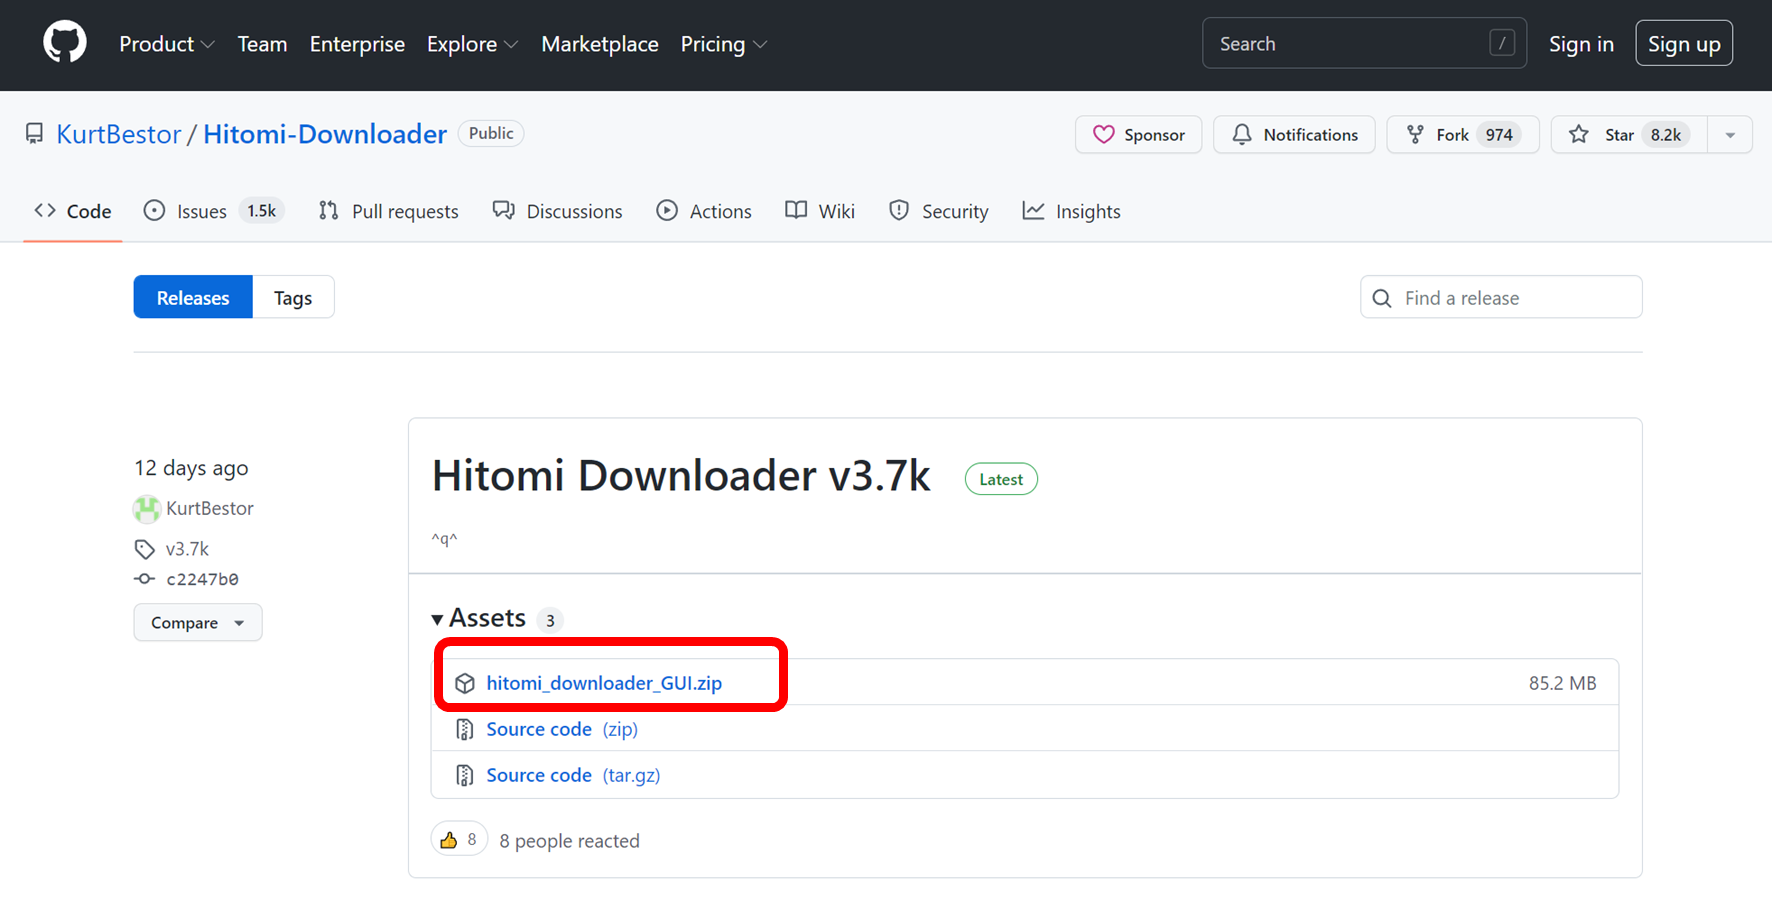Click the Sponsor button
Image resolution: width=1772 pixels, height=908 pixels.
(1138, 134)
